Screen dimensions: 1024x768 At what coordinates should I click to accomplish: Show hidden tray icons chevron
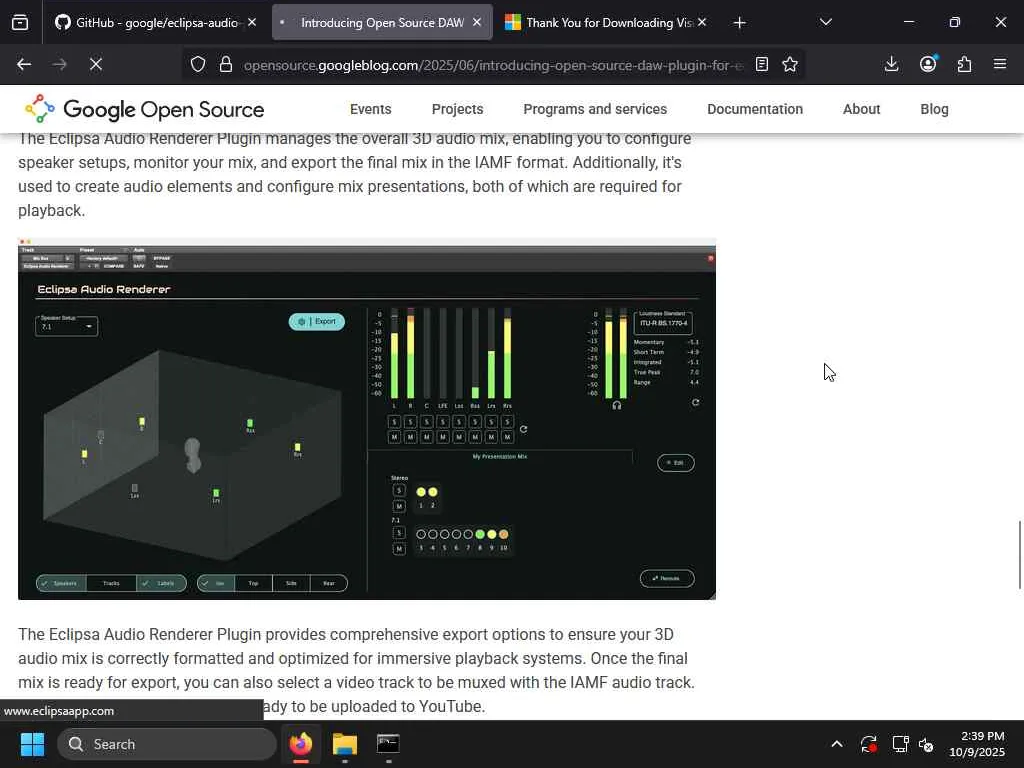pyautogui.click(x=837, y=744)
